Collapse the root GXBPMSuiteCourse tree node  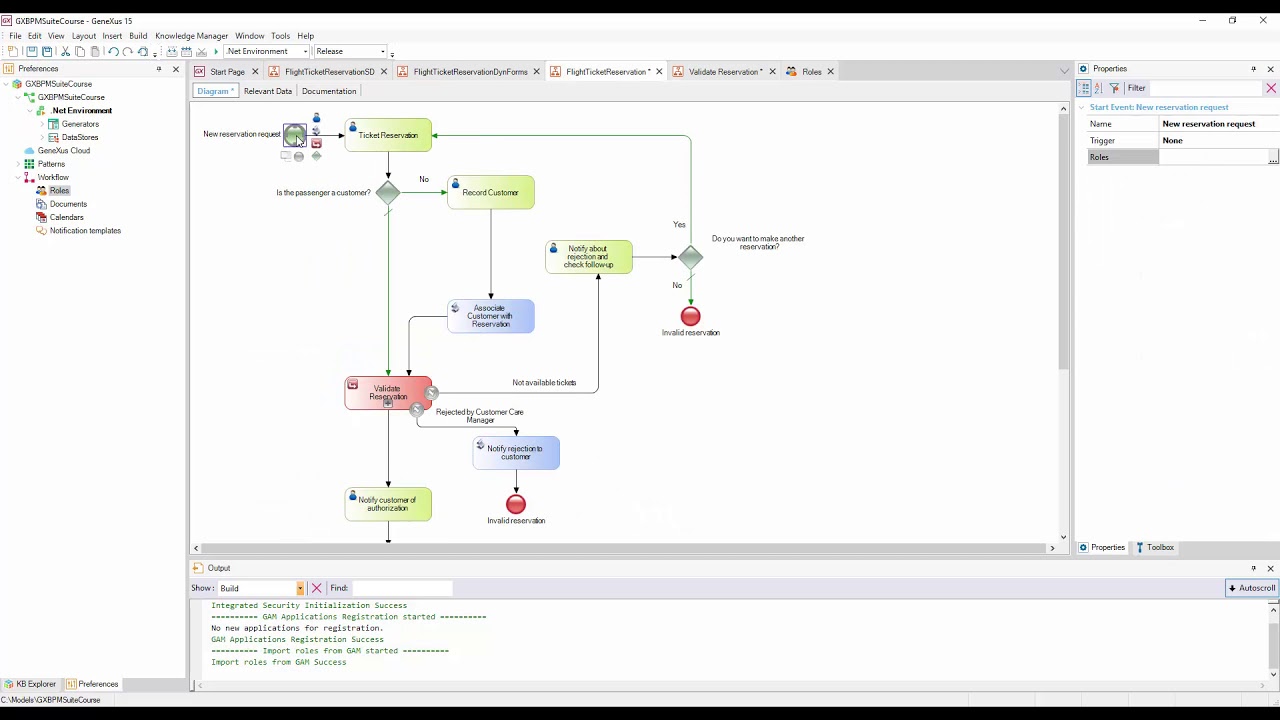tap(5, 84)
